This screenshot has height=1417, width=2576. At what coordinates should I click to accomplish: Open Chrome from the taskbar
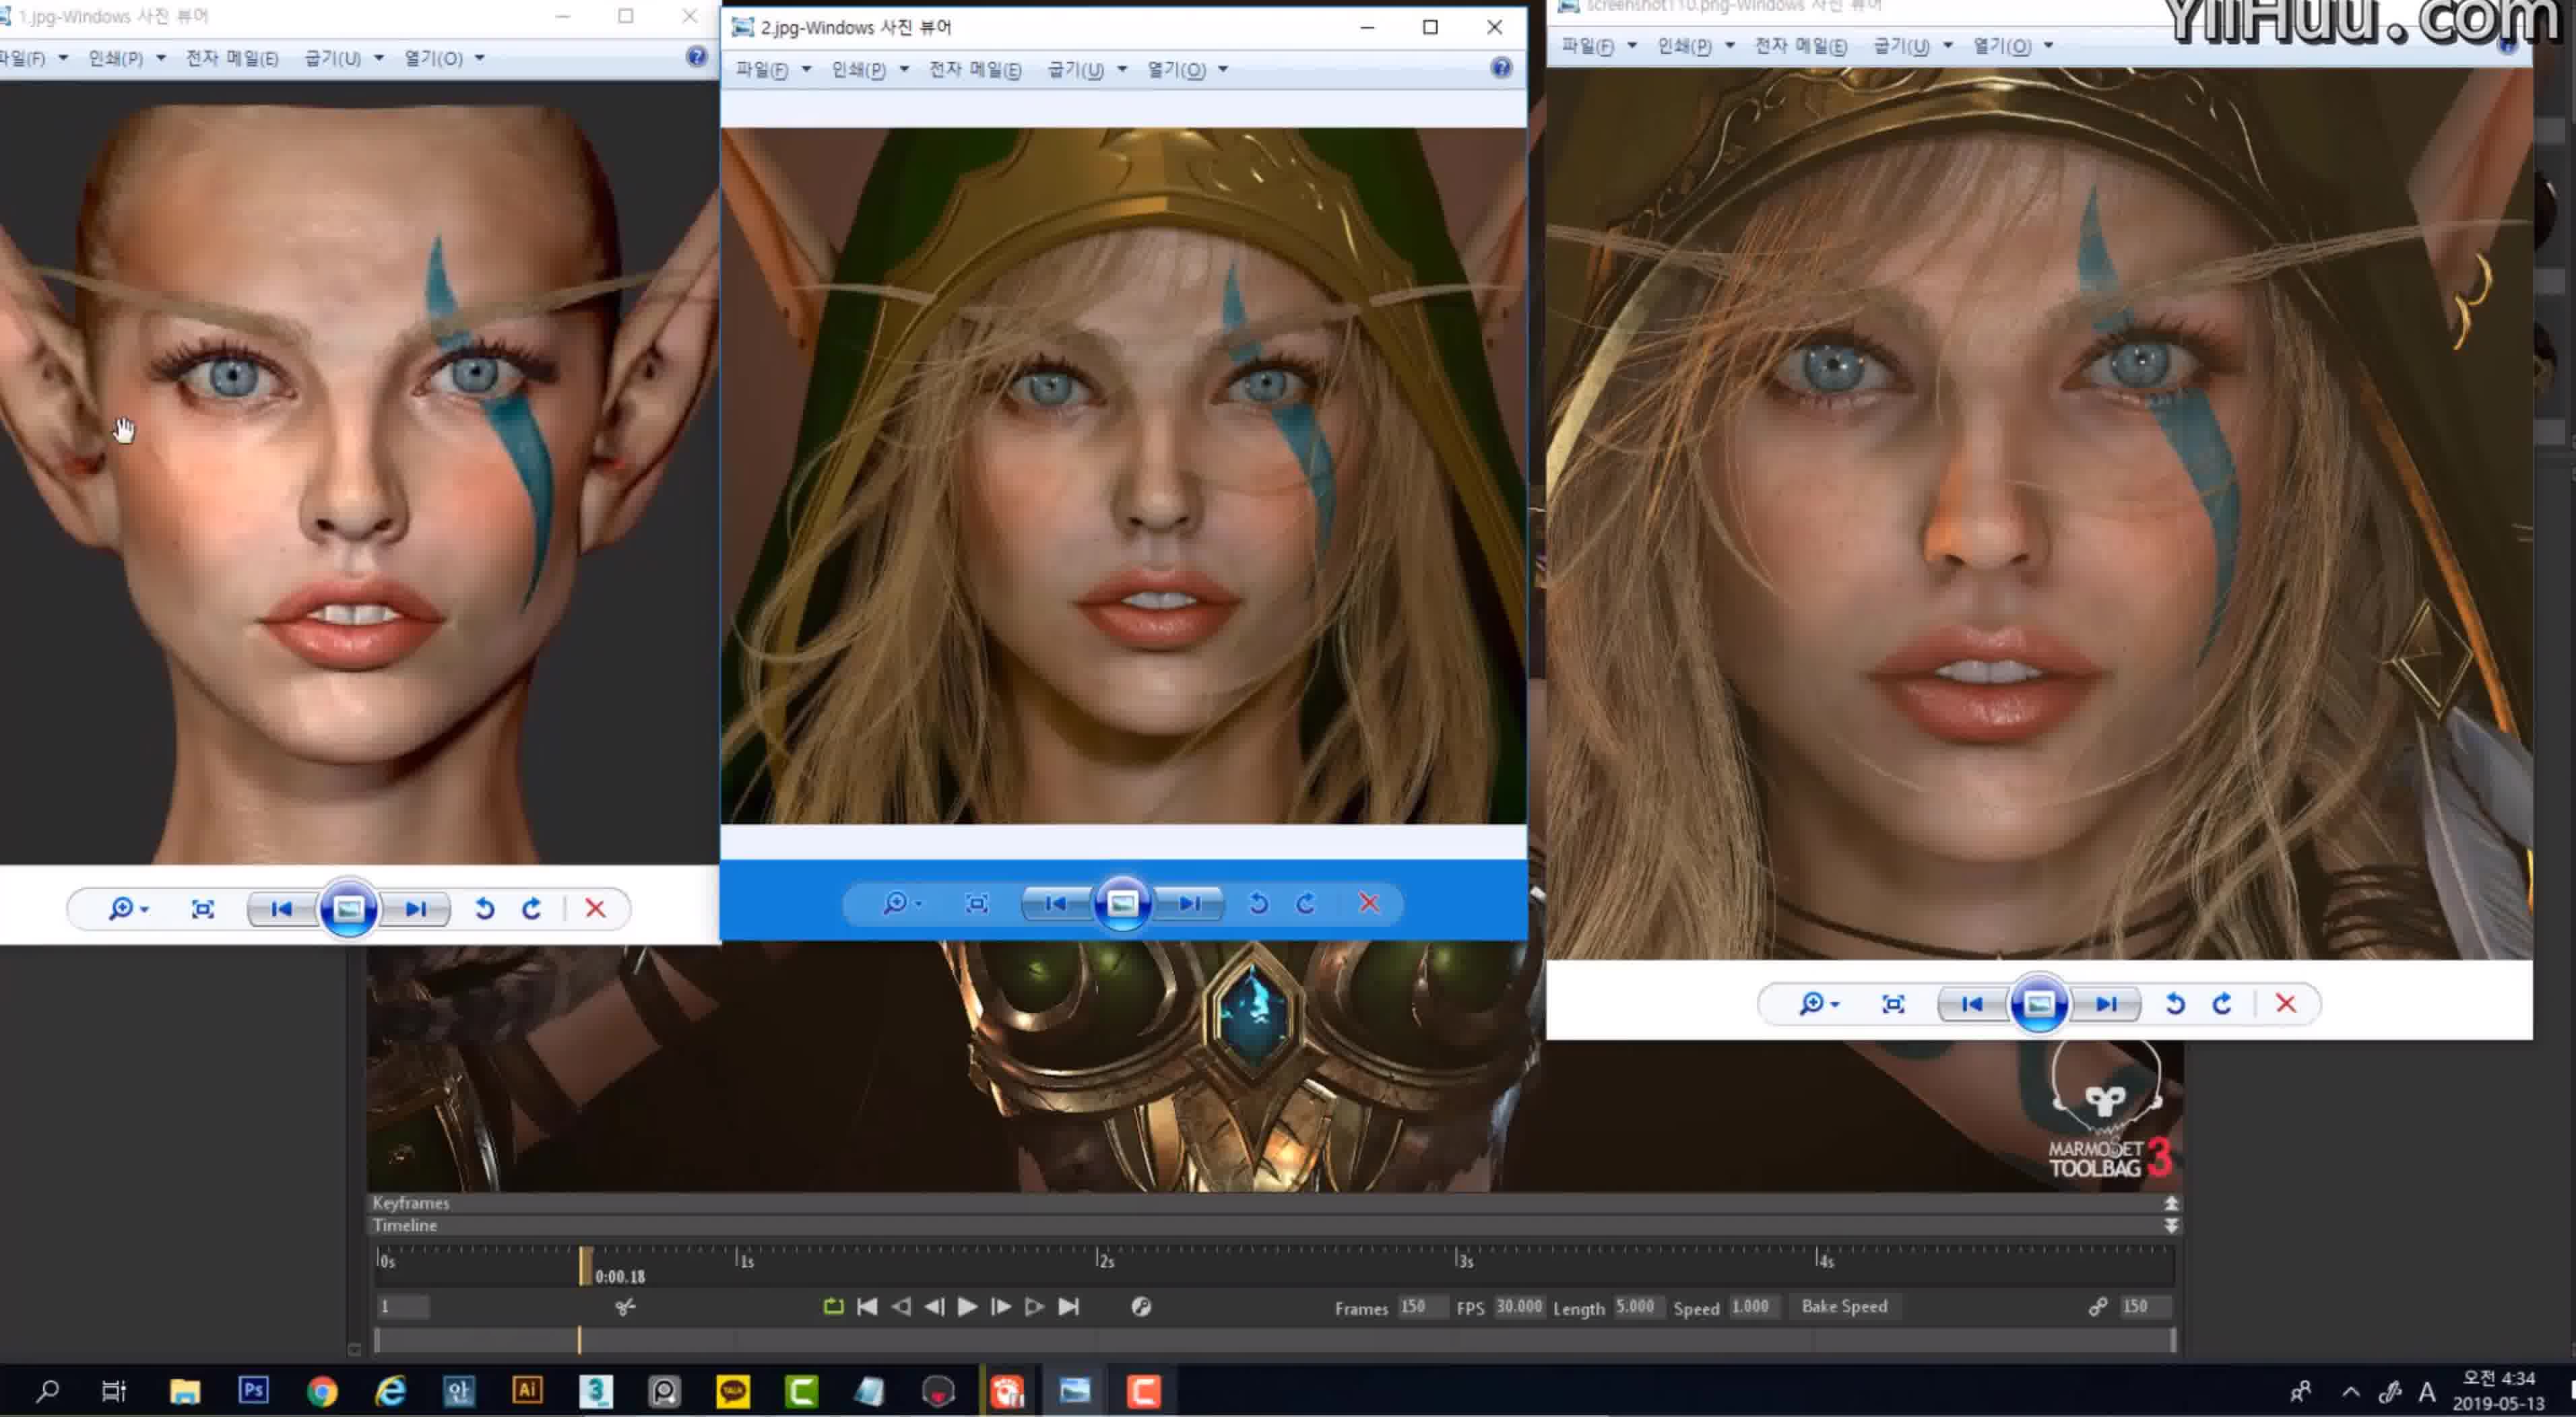(322, 1391)
